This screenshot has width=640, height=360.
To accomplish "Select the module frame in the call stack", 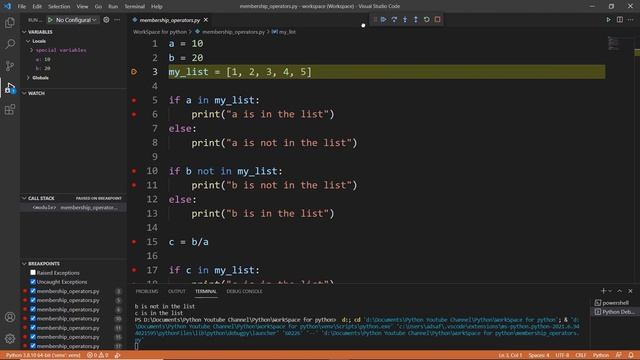I will click(x=73, y=207).
